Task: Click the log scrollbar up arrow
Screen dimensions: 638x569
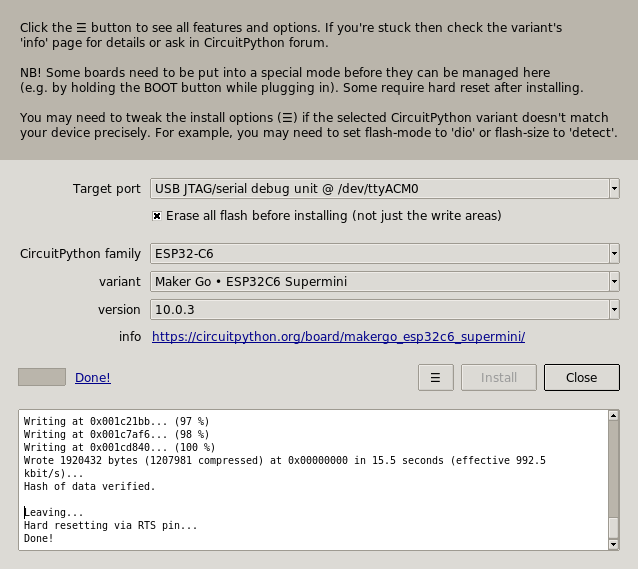Action: point(614,415)
